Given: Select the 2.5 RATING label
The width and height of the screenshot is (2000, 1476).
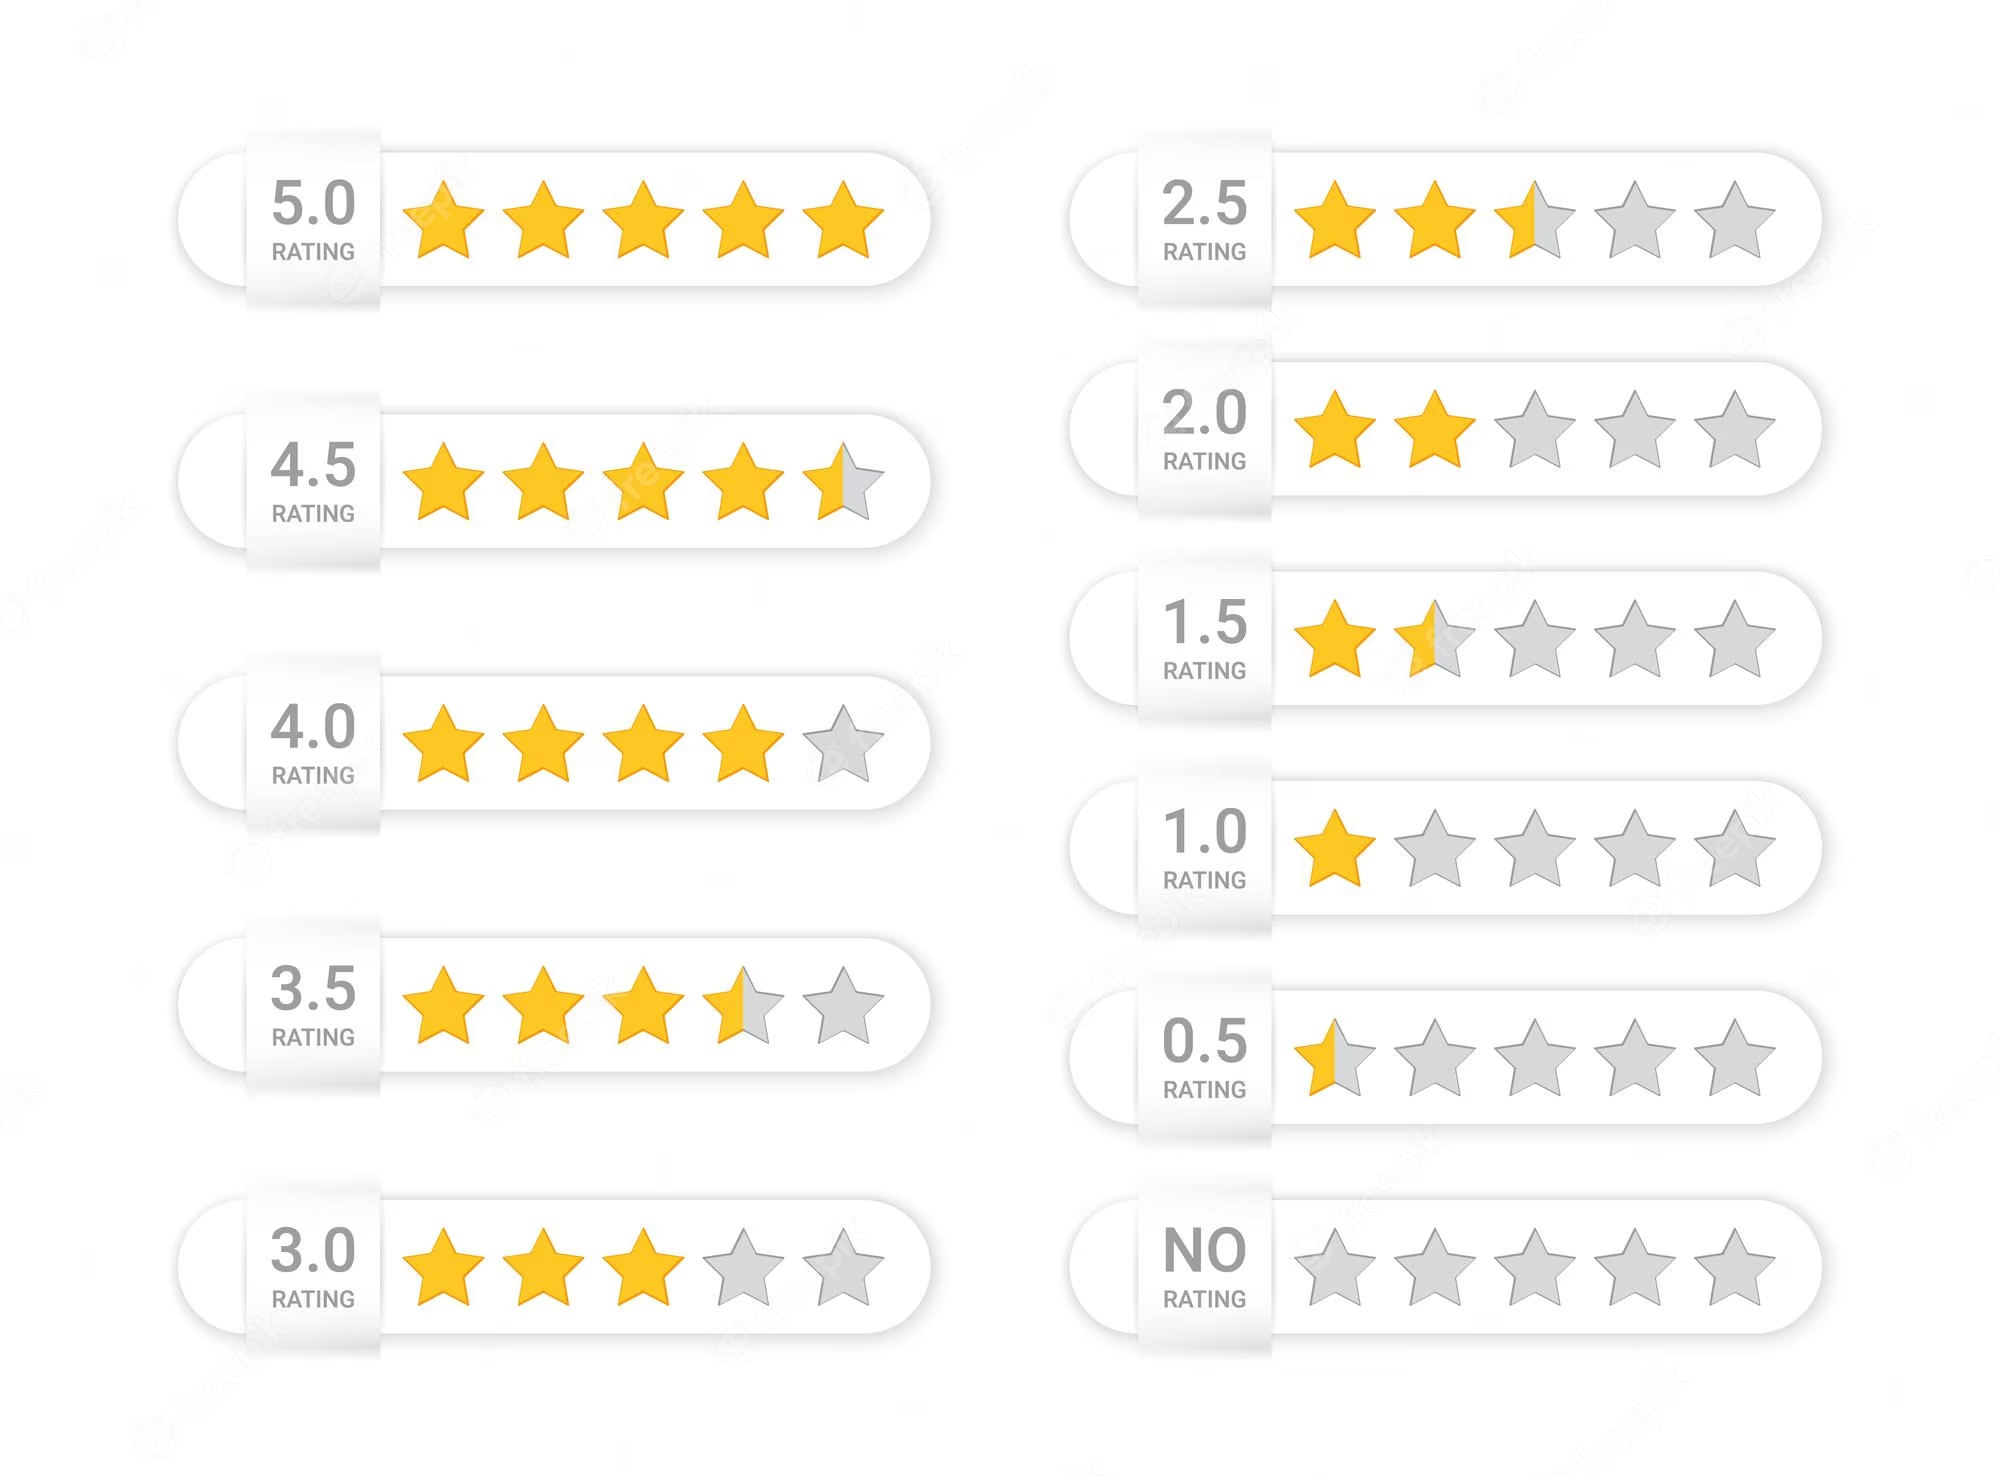Looking at the screenshot, I should [1205, 220].
